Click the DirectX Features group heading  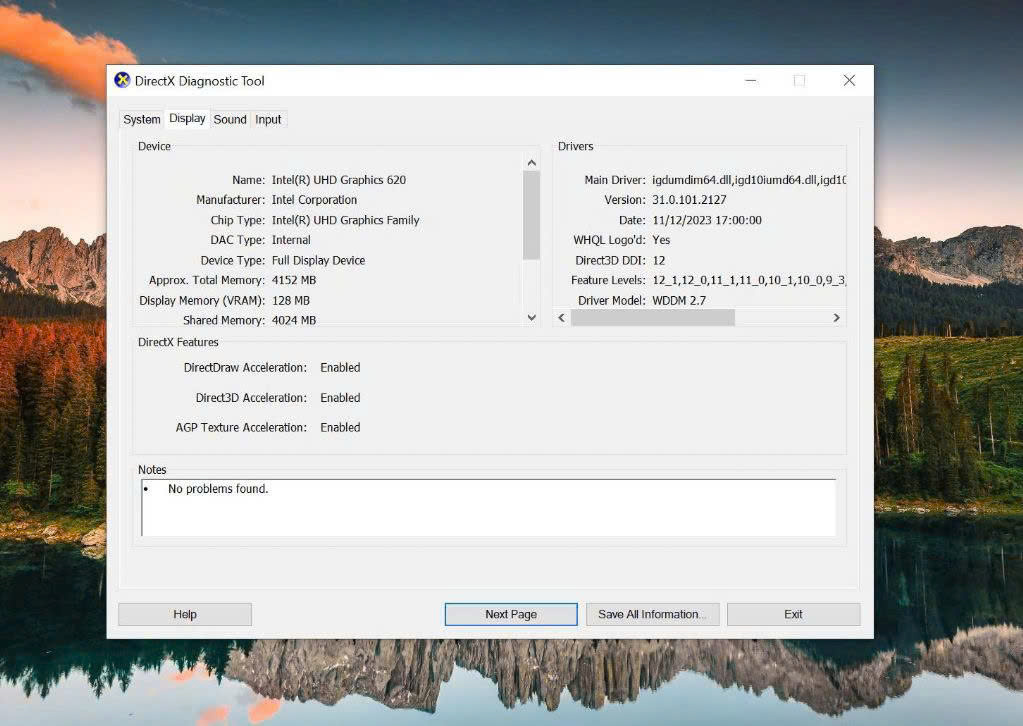click(178, 342)
